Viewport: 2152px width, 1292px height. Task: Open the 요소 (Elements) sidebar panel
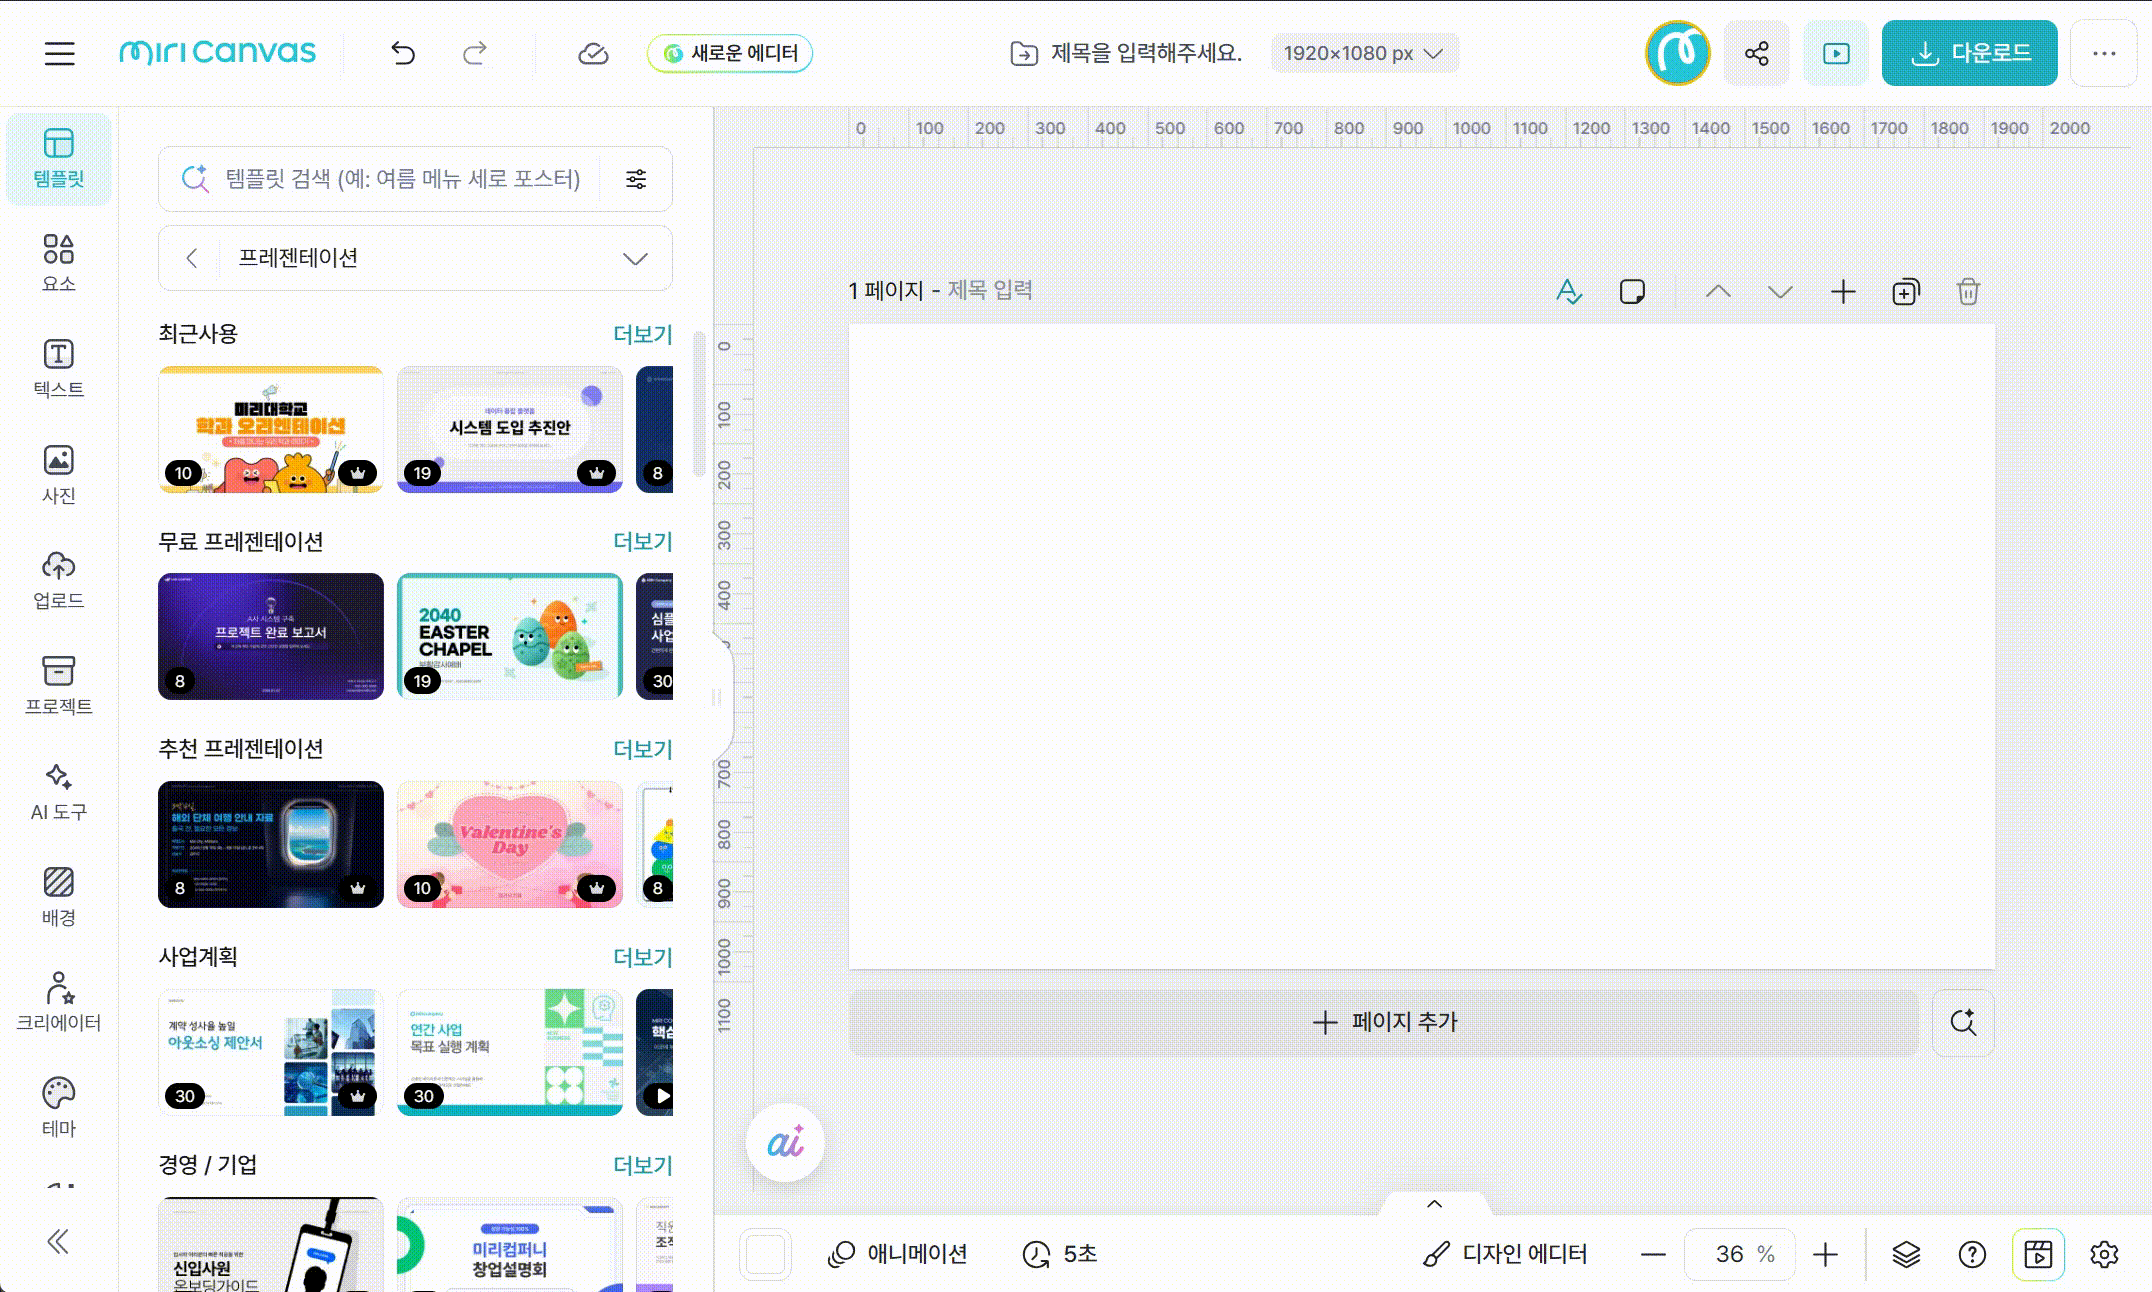58,262
